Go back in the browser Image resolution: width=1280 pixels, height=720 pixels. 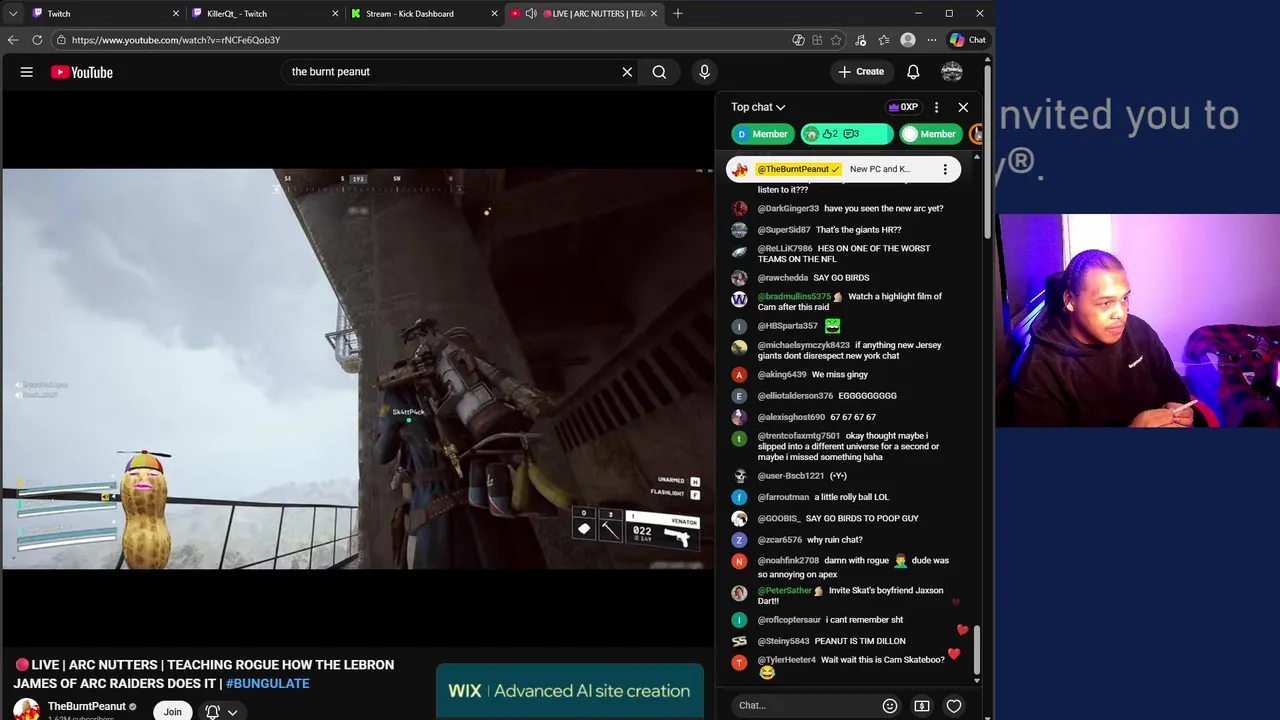pyautogui.click(x=13, y=40)
